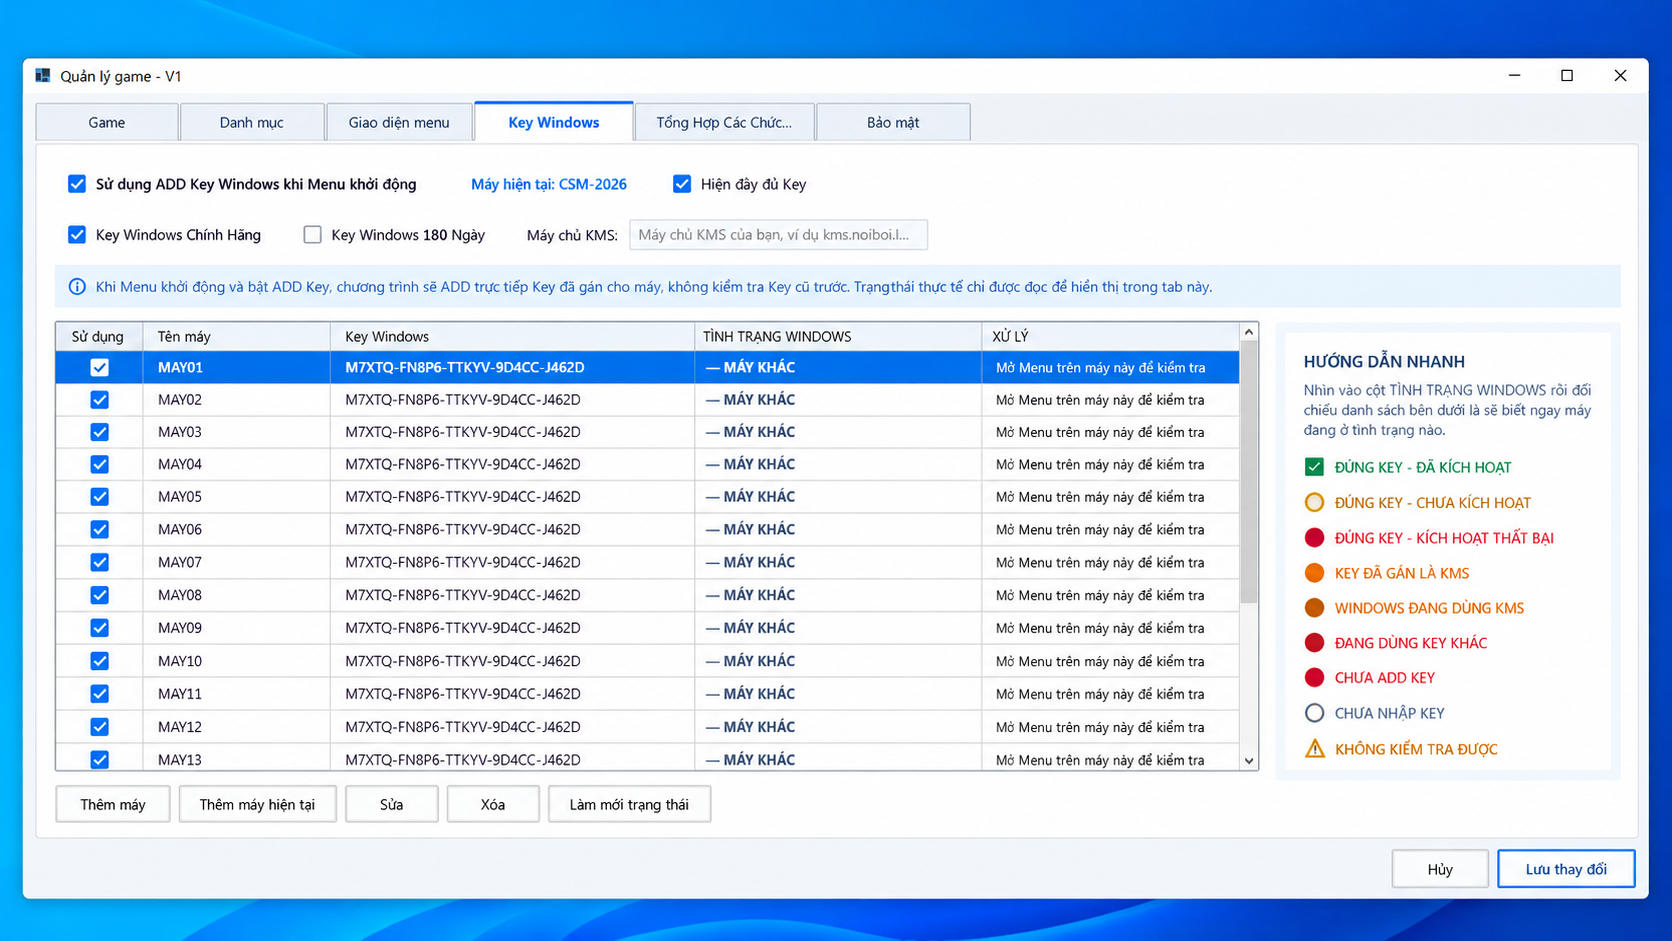Click the hollow orange circle beside ĐÚNG KEY - CHƯA KÍCH HOẠT
This screenshot has width=1672, height=941.
pyautogui.click(x=1314, y=502)
